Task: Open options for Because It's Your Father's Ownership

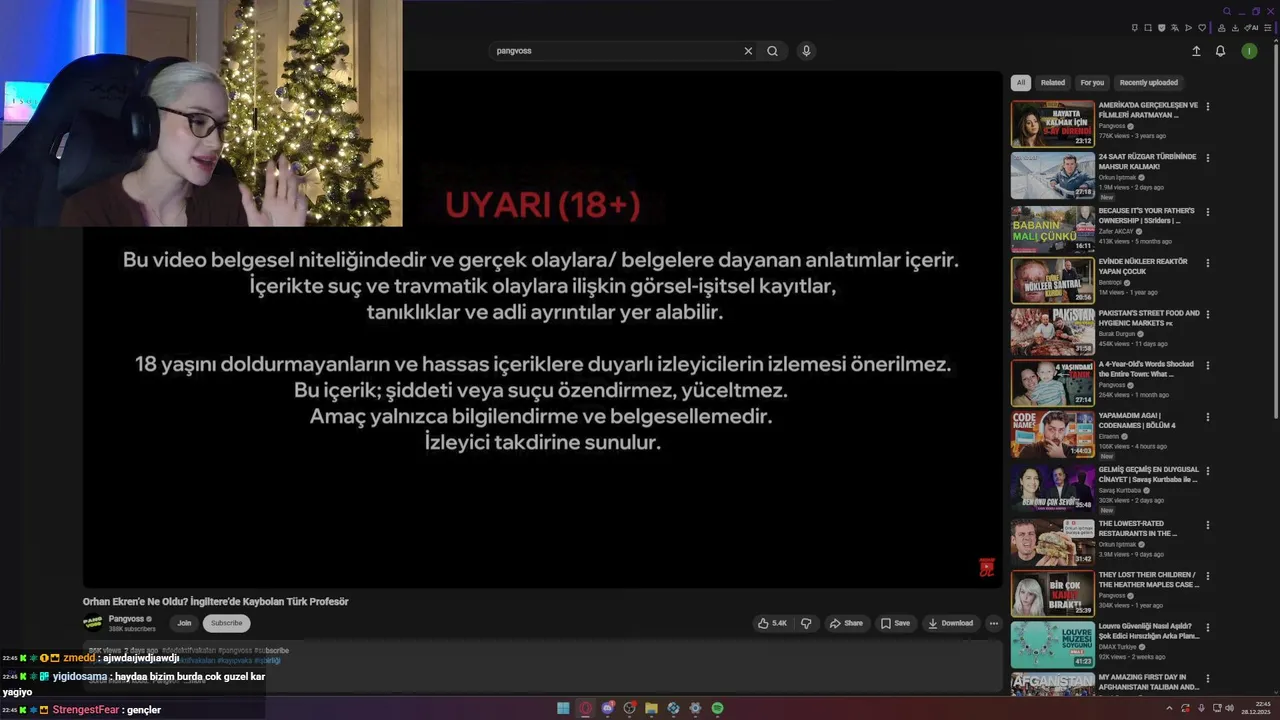Action: tap(1208, 212)
